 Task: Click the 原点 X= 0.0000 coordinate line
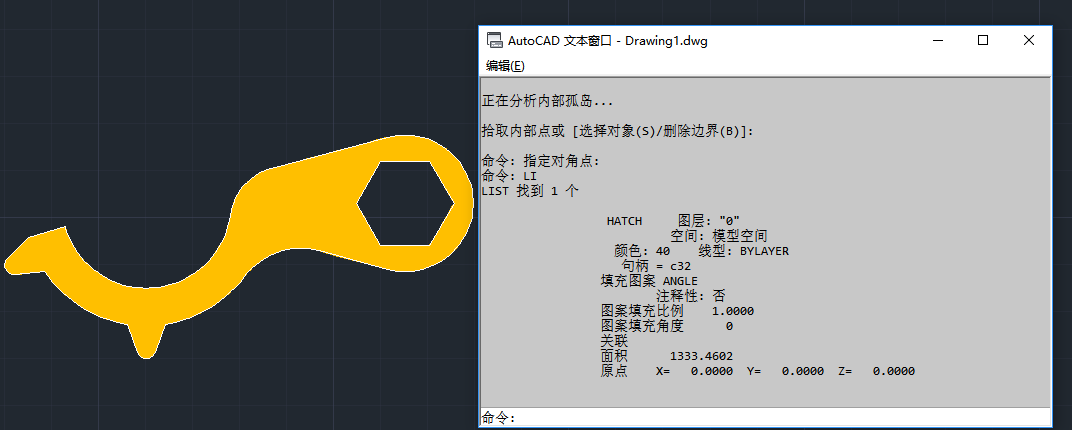[x=757, y=371]
